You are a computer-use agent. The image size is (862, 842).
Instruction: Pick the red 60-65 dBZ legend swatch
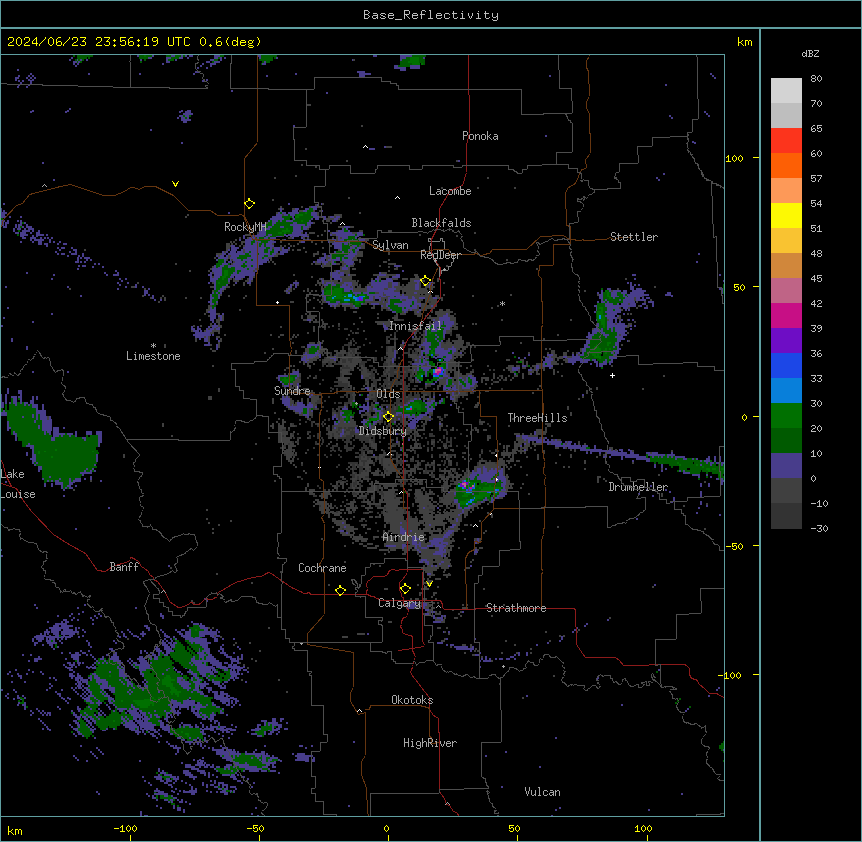(x=786, y=140)
